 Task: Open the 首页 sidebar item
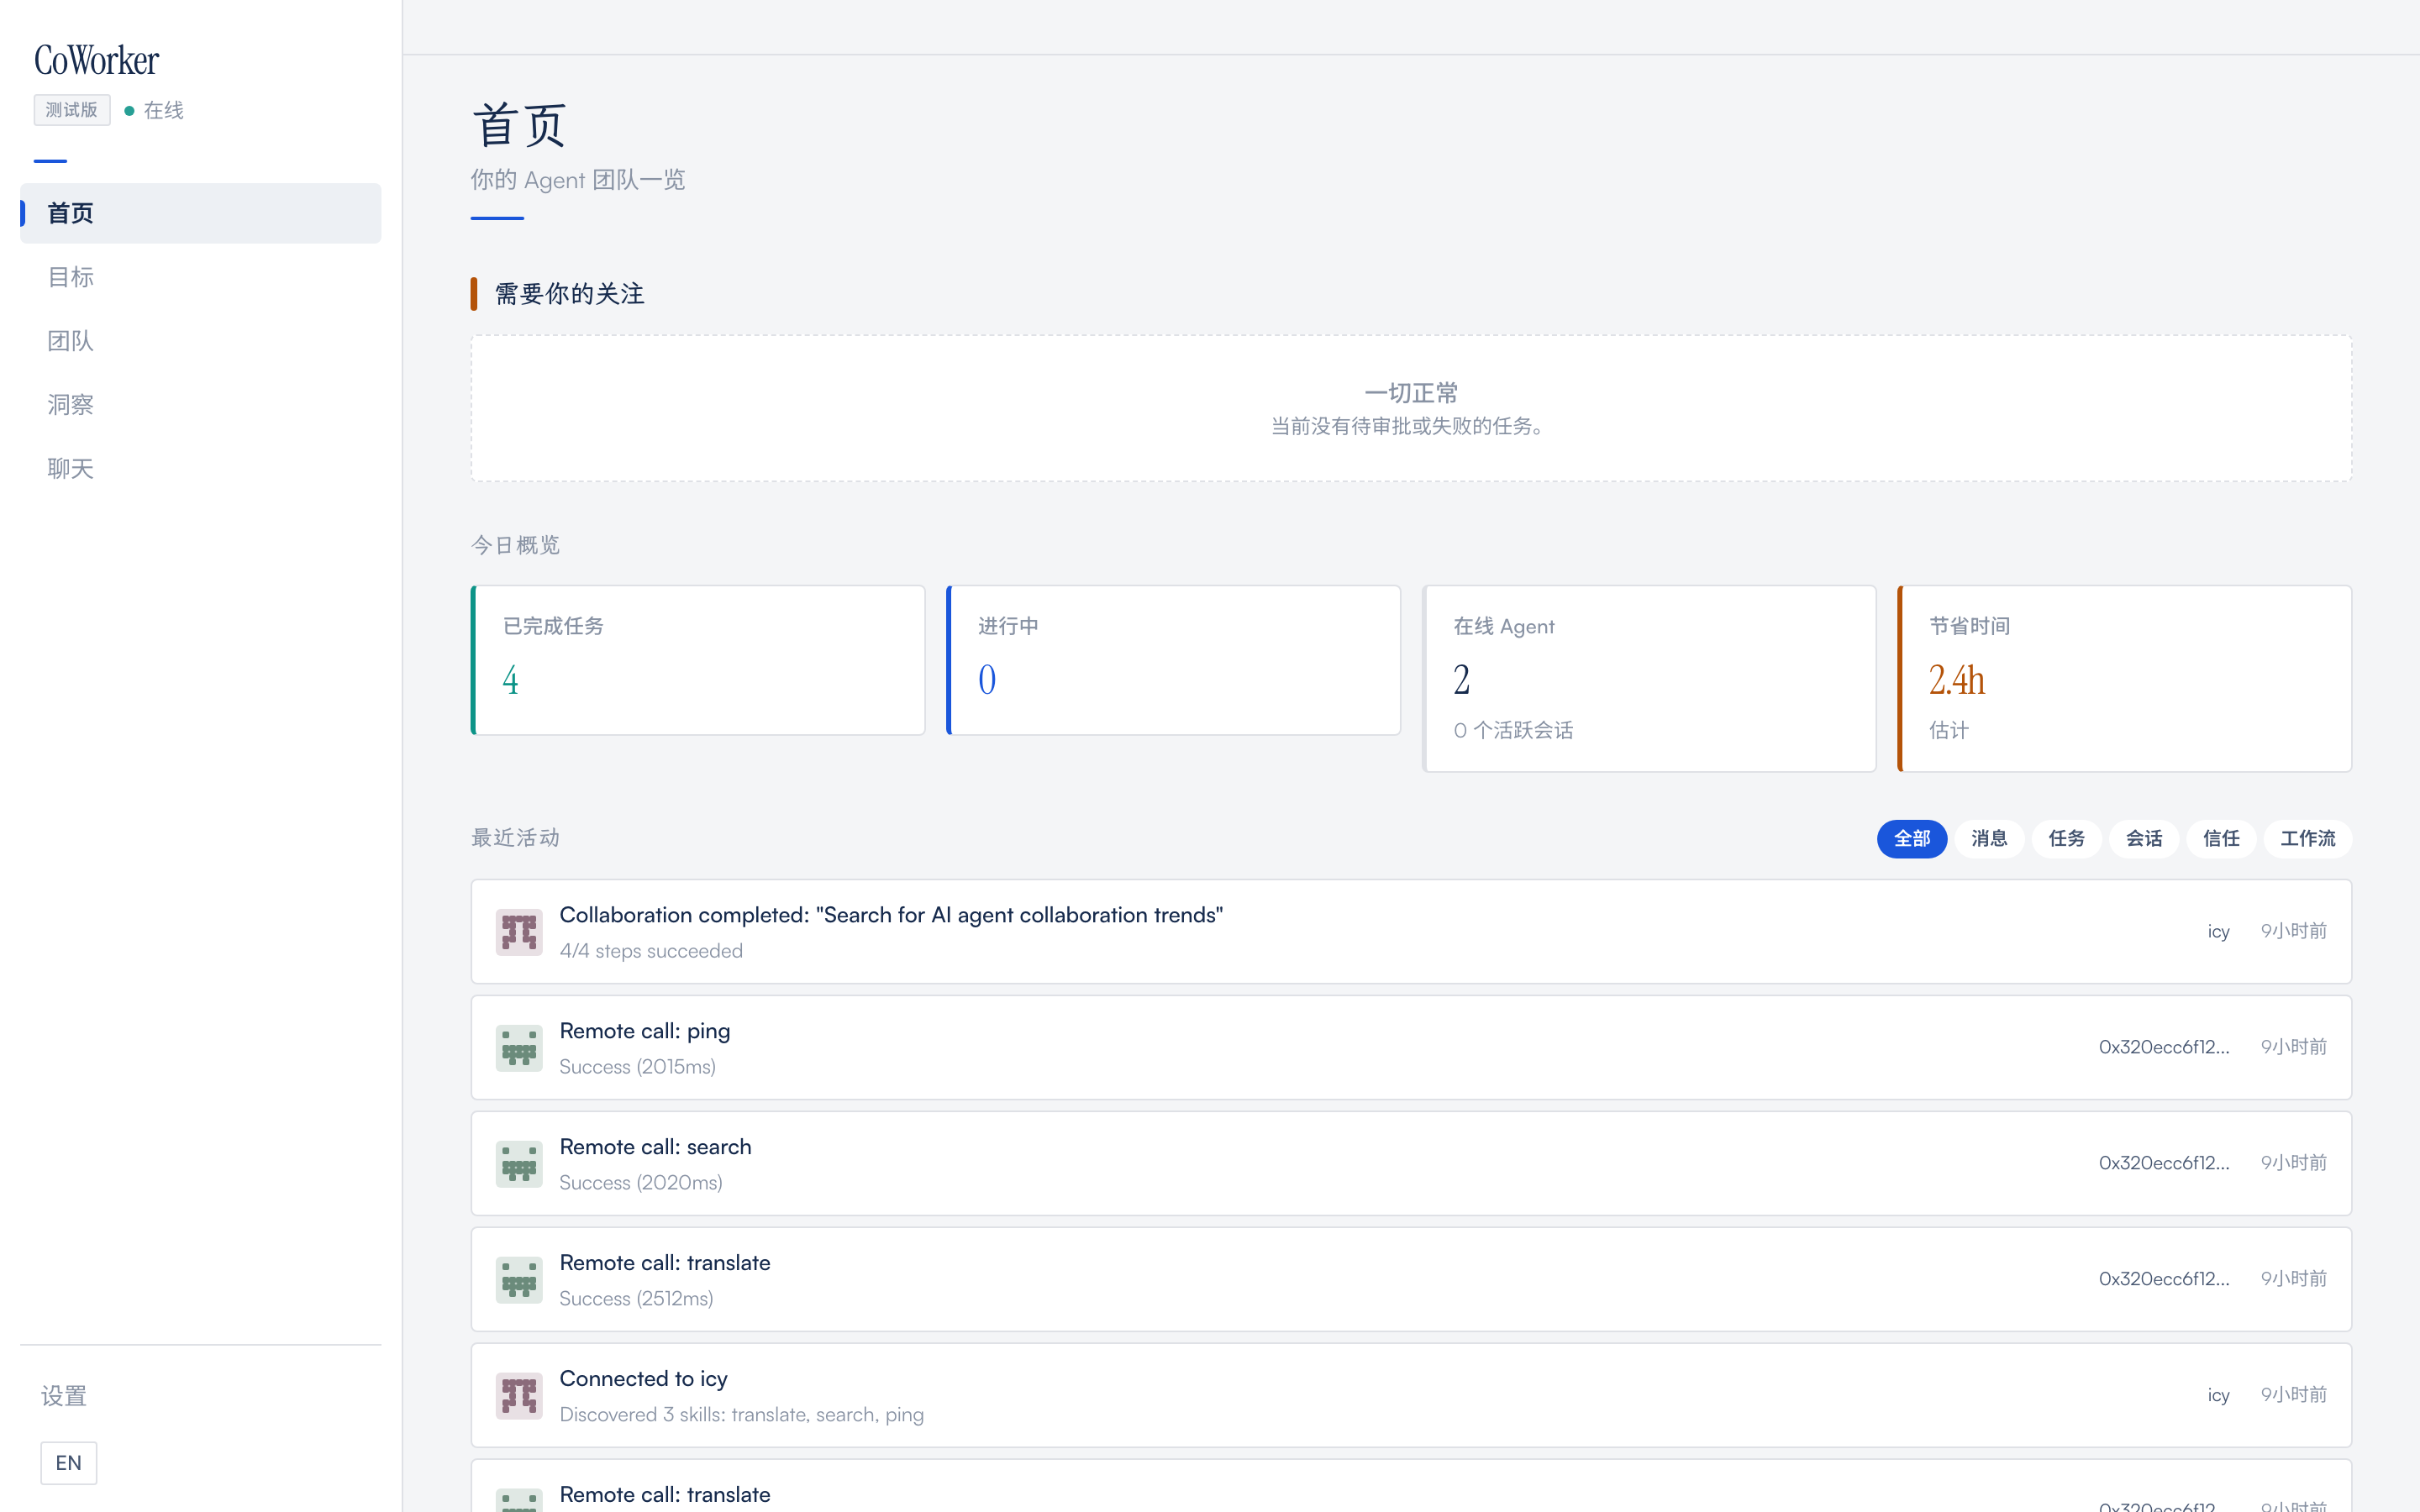200,213
